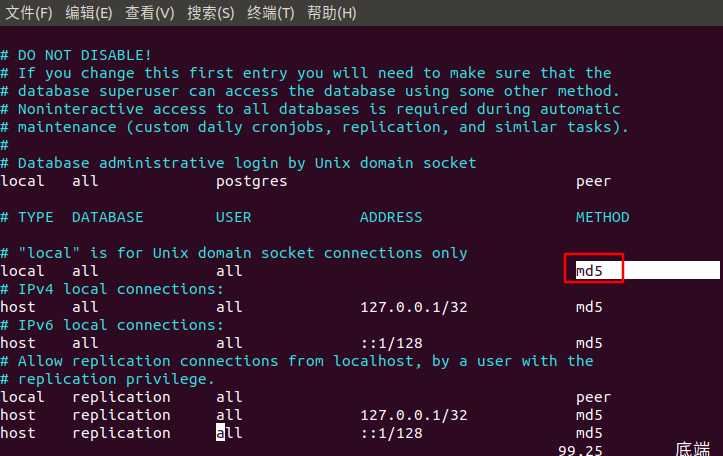
Task: Open the 编辑(E) menu
Action: (x=89, y=13)
